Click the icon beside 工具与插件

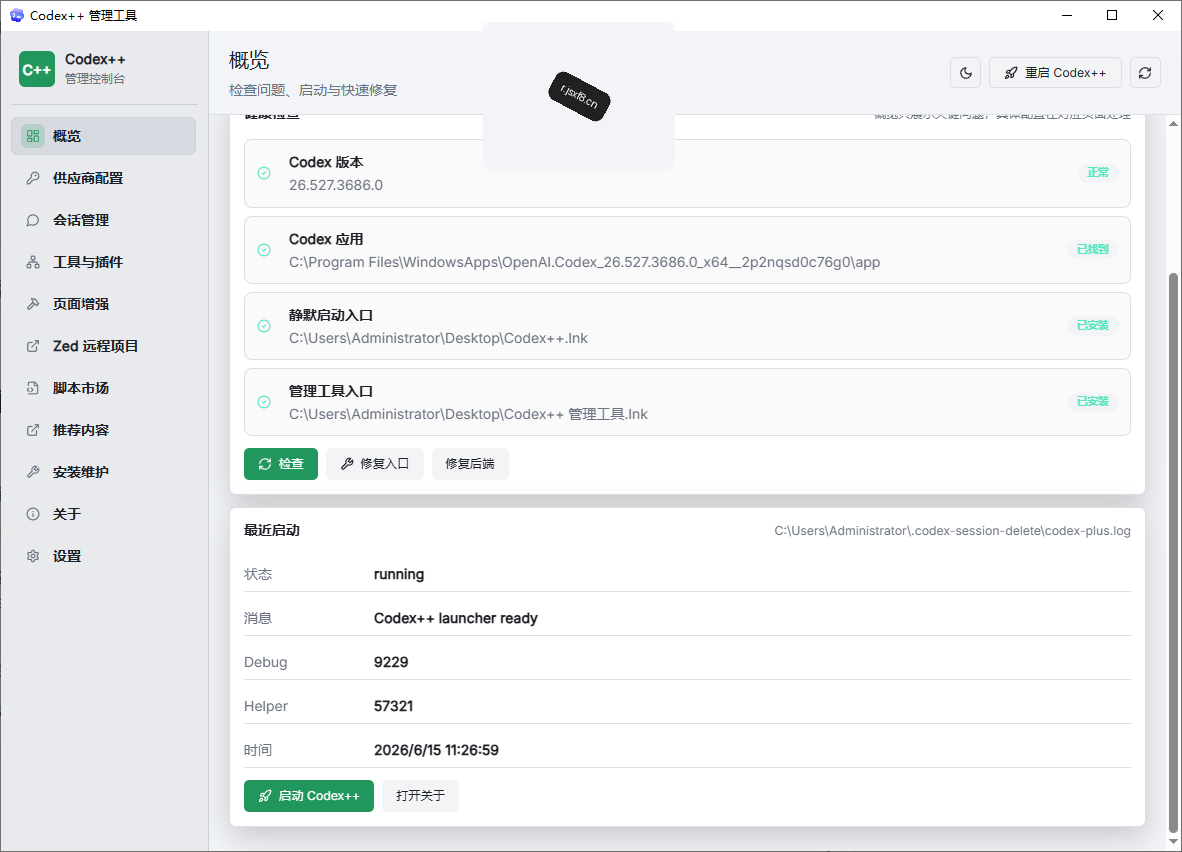tap(32, 262)
